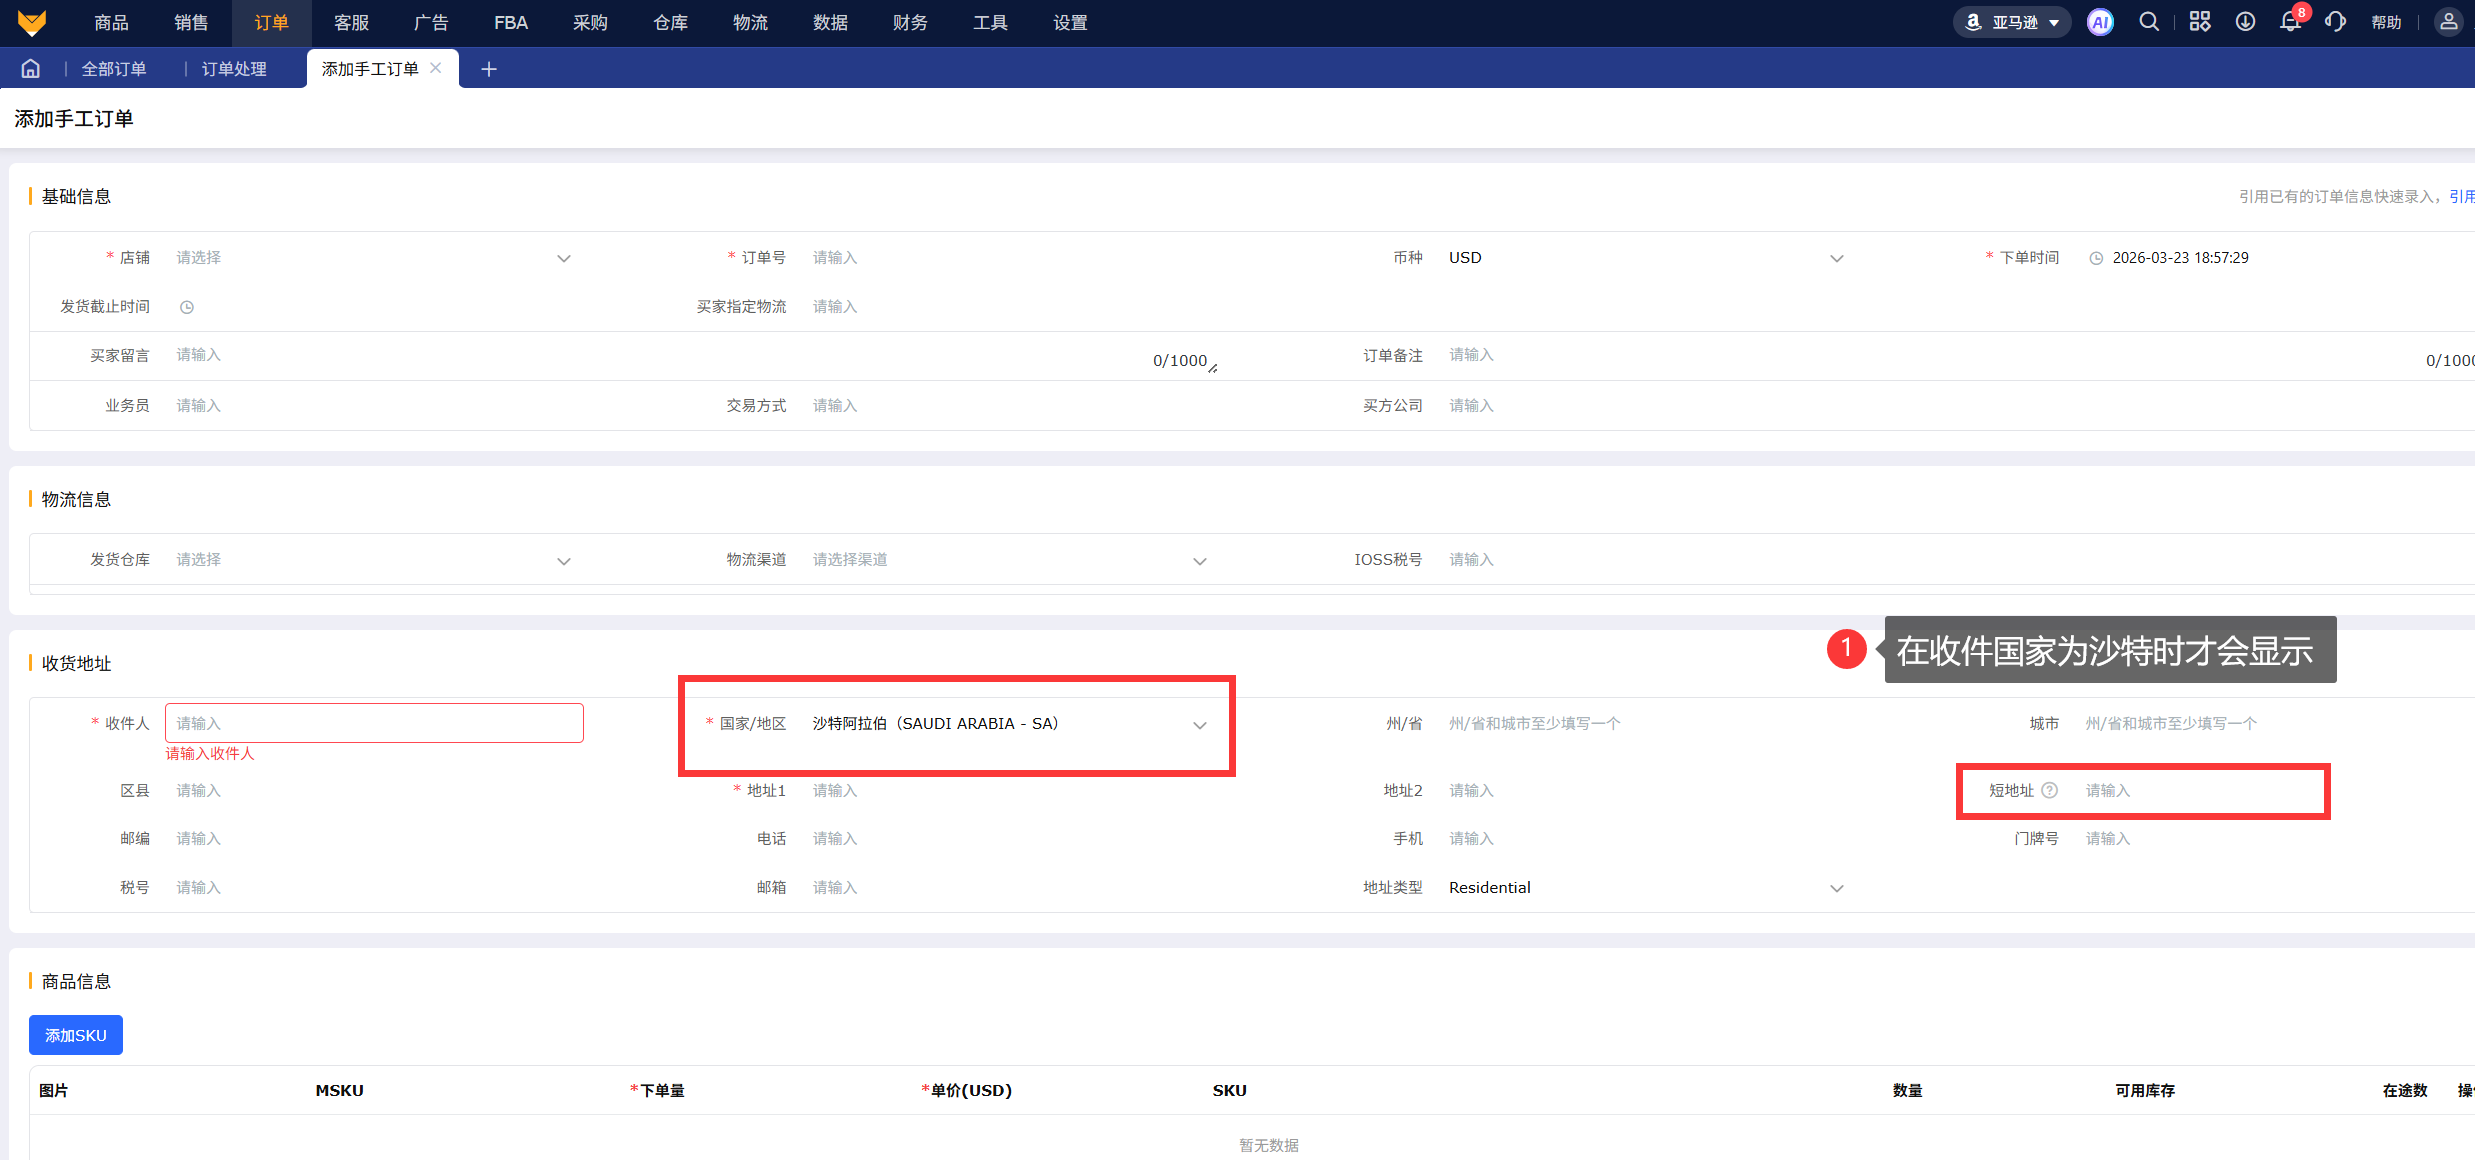Open the user account avatar icon

tap(2447, 22)
